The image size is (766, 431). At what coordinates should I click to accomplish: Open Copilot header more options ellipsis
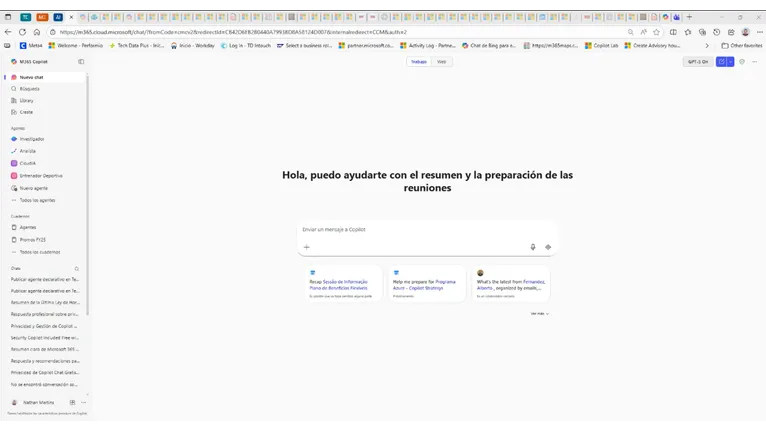pyautogui.click(x=755, y=62)
